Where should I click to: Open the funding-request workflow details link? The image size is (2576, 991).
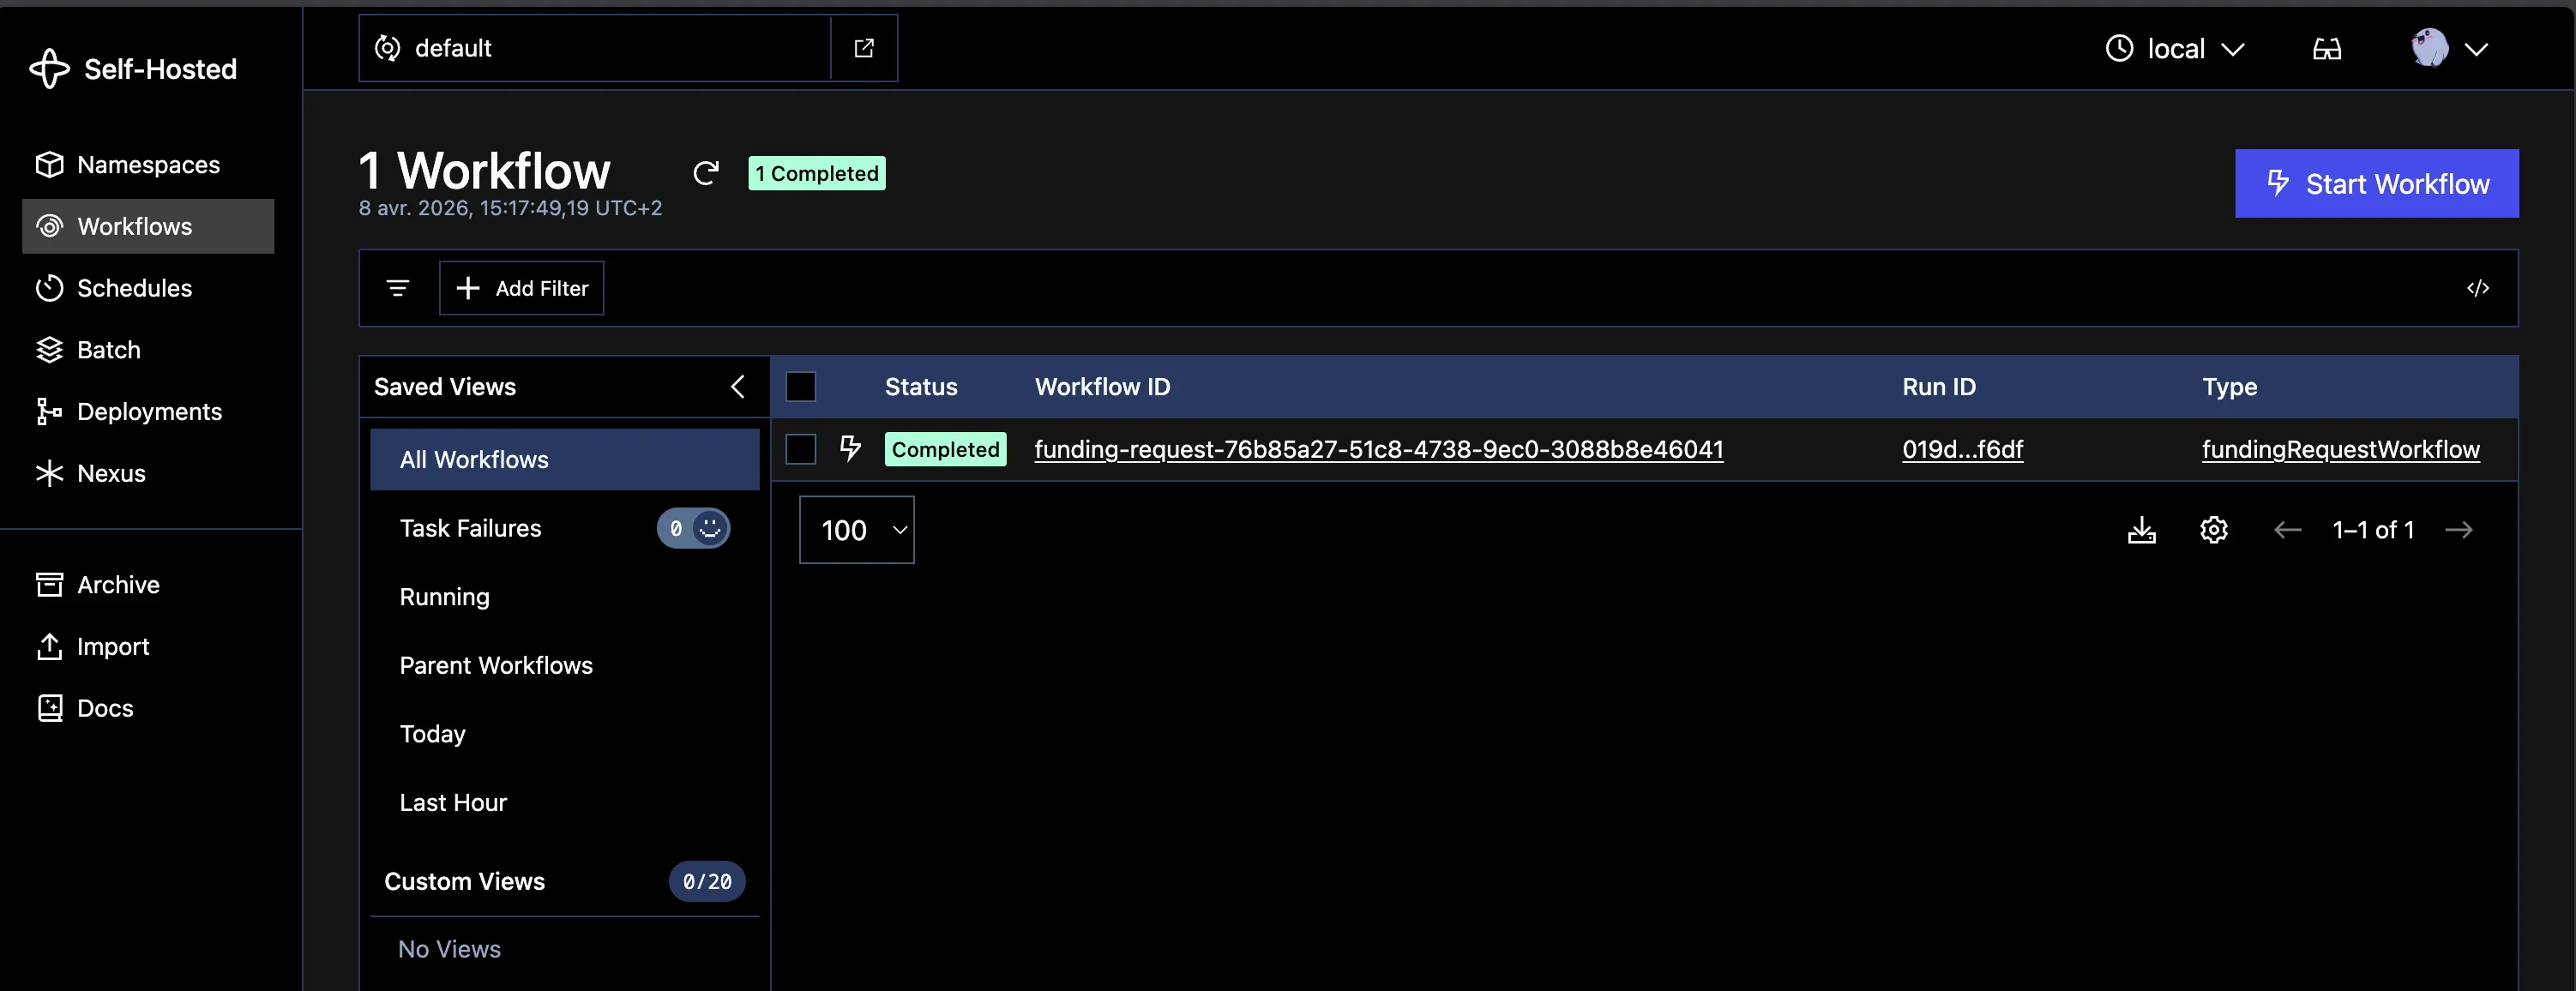[1378, 449]
